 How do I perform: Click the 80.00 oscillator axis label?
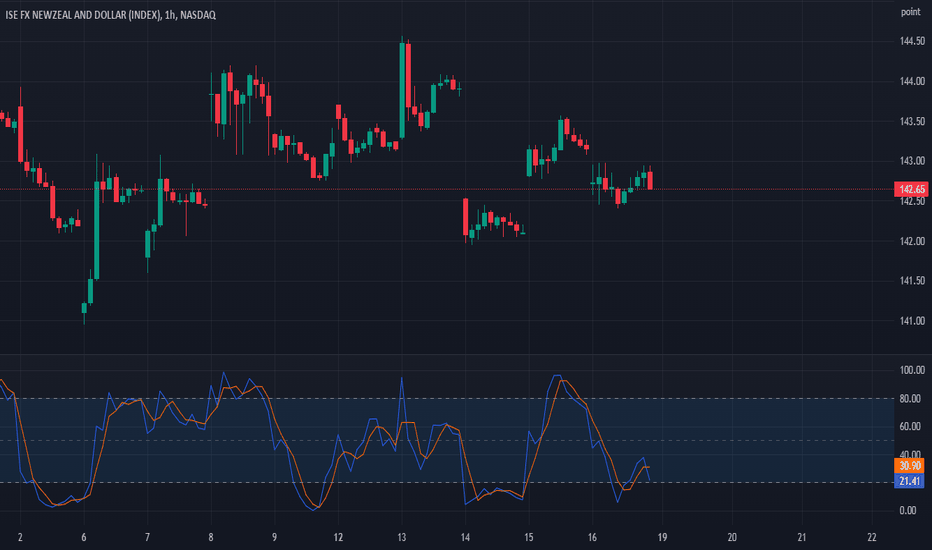(912, 398)
